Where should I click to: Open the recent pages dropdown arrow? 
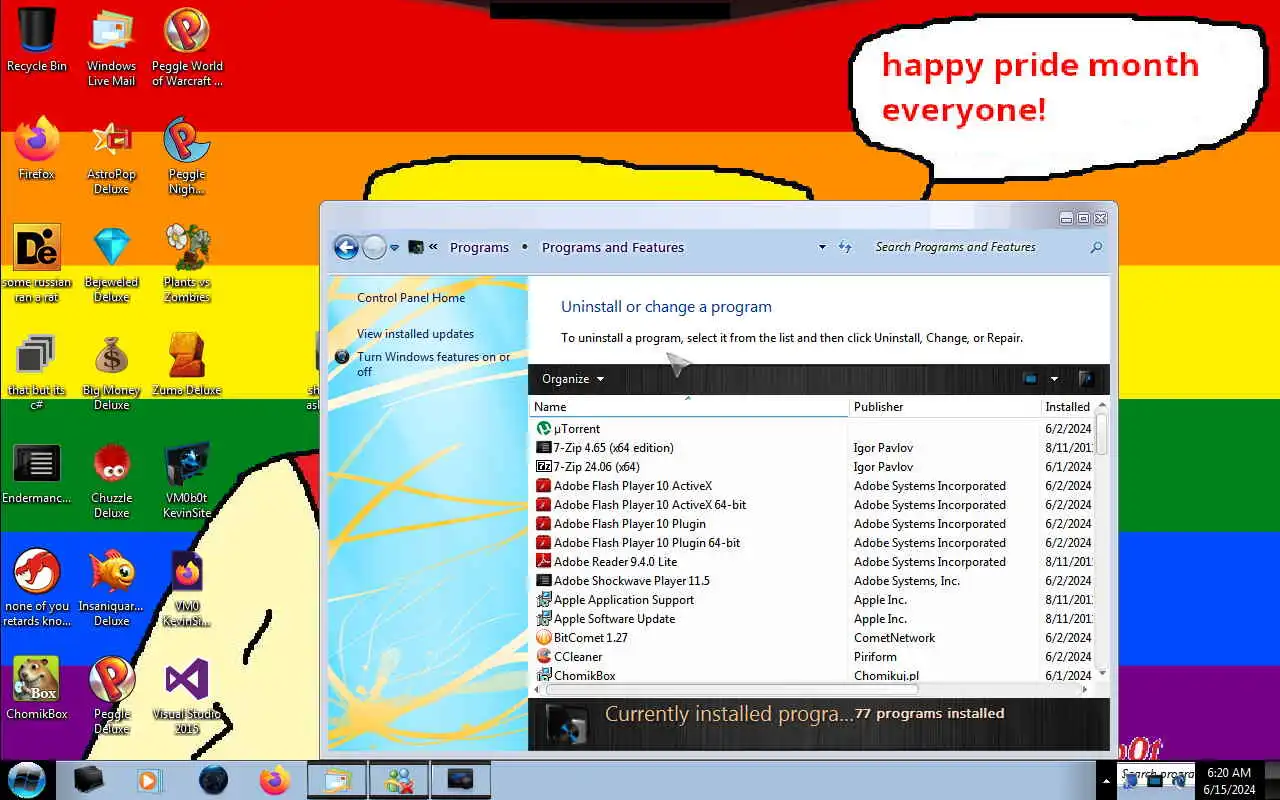[x=395, y=247]
